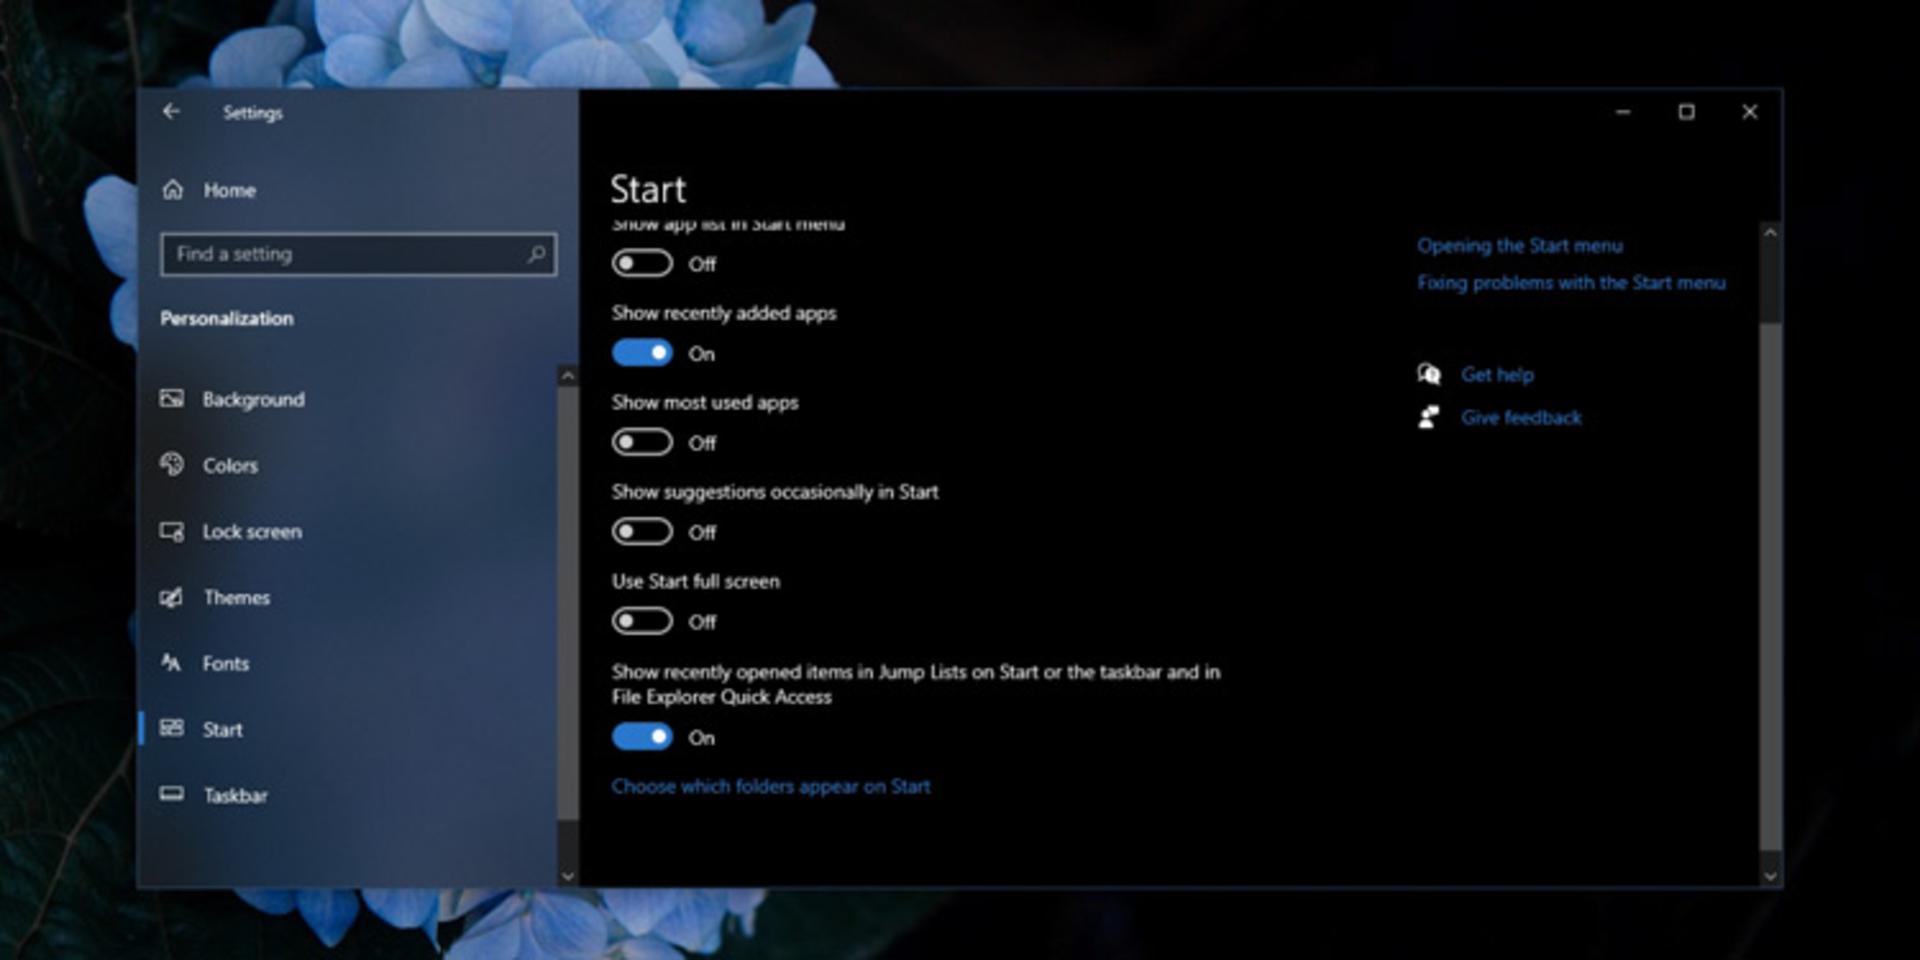Click the Get help chat icon
Viewport: 1920px width, 960px height.
coord(1429,374)
